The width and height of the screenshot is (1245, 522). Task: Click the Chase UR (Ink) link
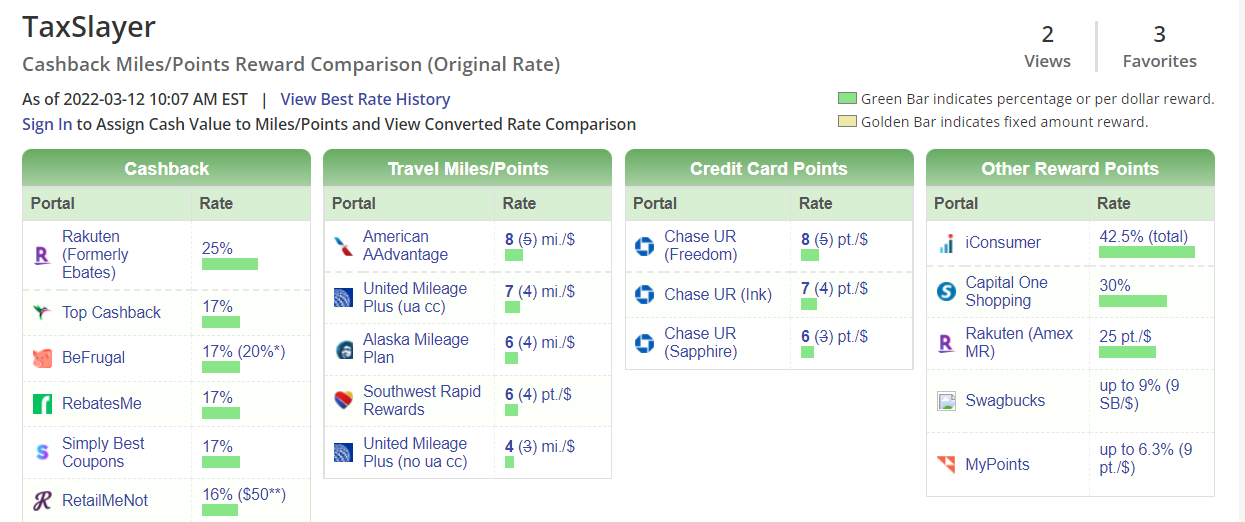coord(718,294)
